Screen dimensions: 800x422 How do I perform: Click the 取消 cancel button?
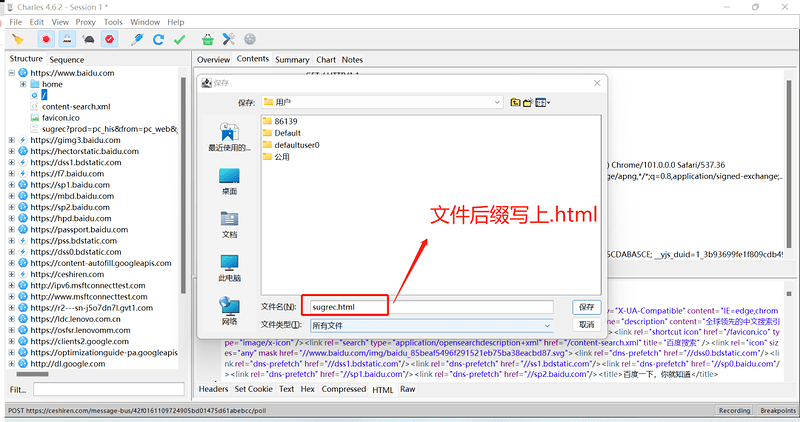[586, 325]
